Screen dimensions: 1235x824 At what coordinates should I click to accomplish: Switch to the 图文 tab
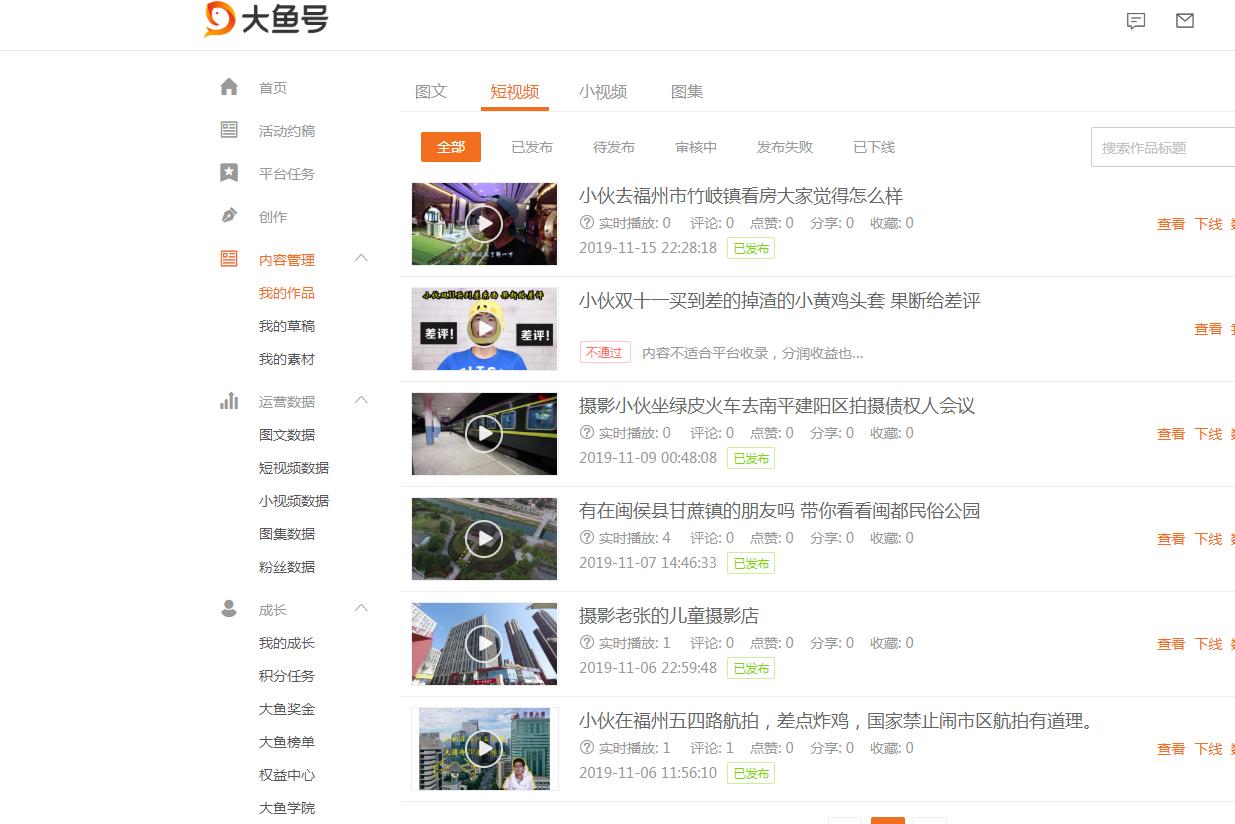(x=431, y=91)
